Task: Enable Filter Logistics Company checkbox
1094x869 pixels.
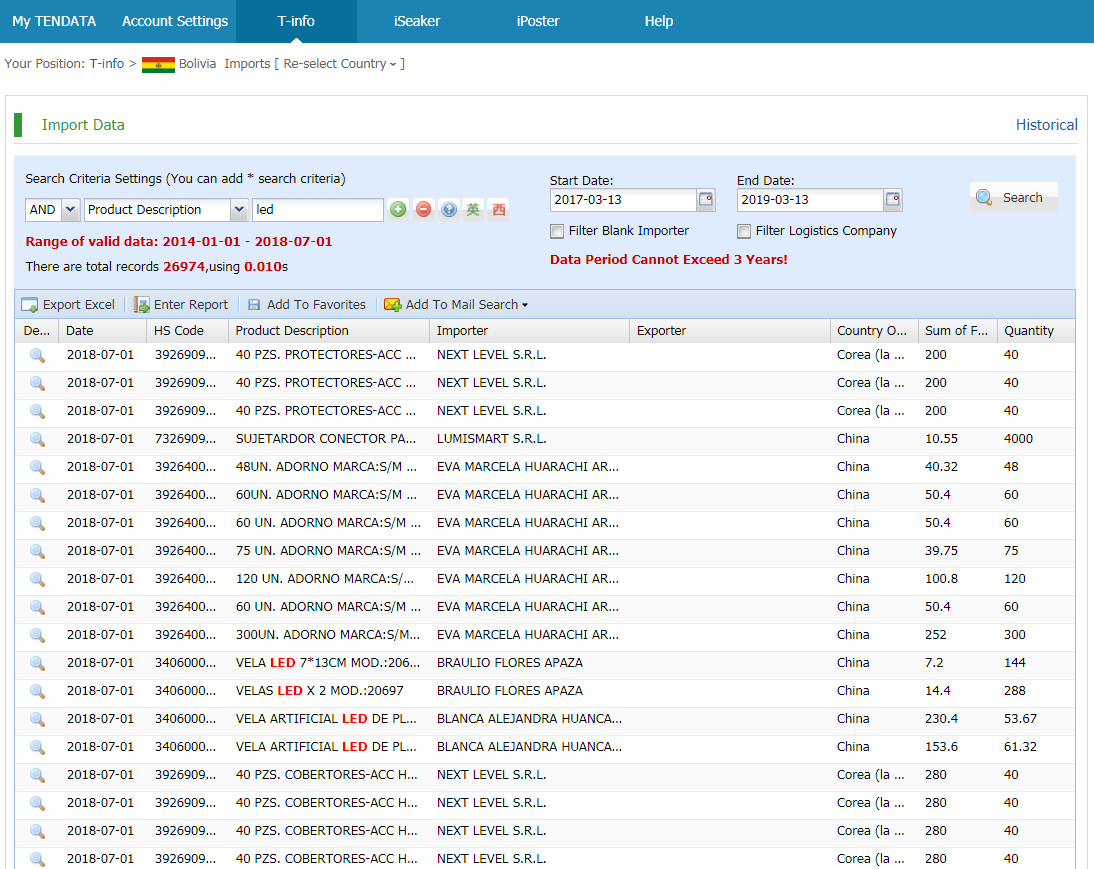Action: pos(744,231)
